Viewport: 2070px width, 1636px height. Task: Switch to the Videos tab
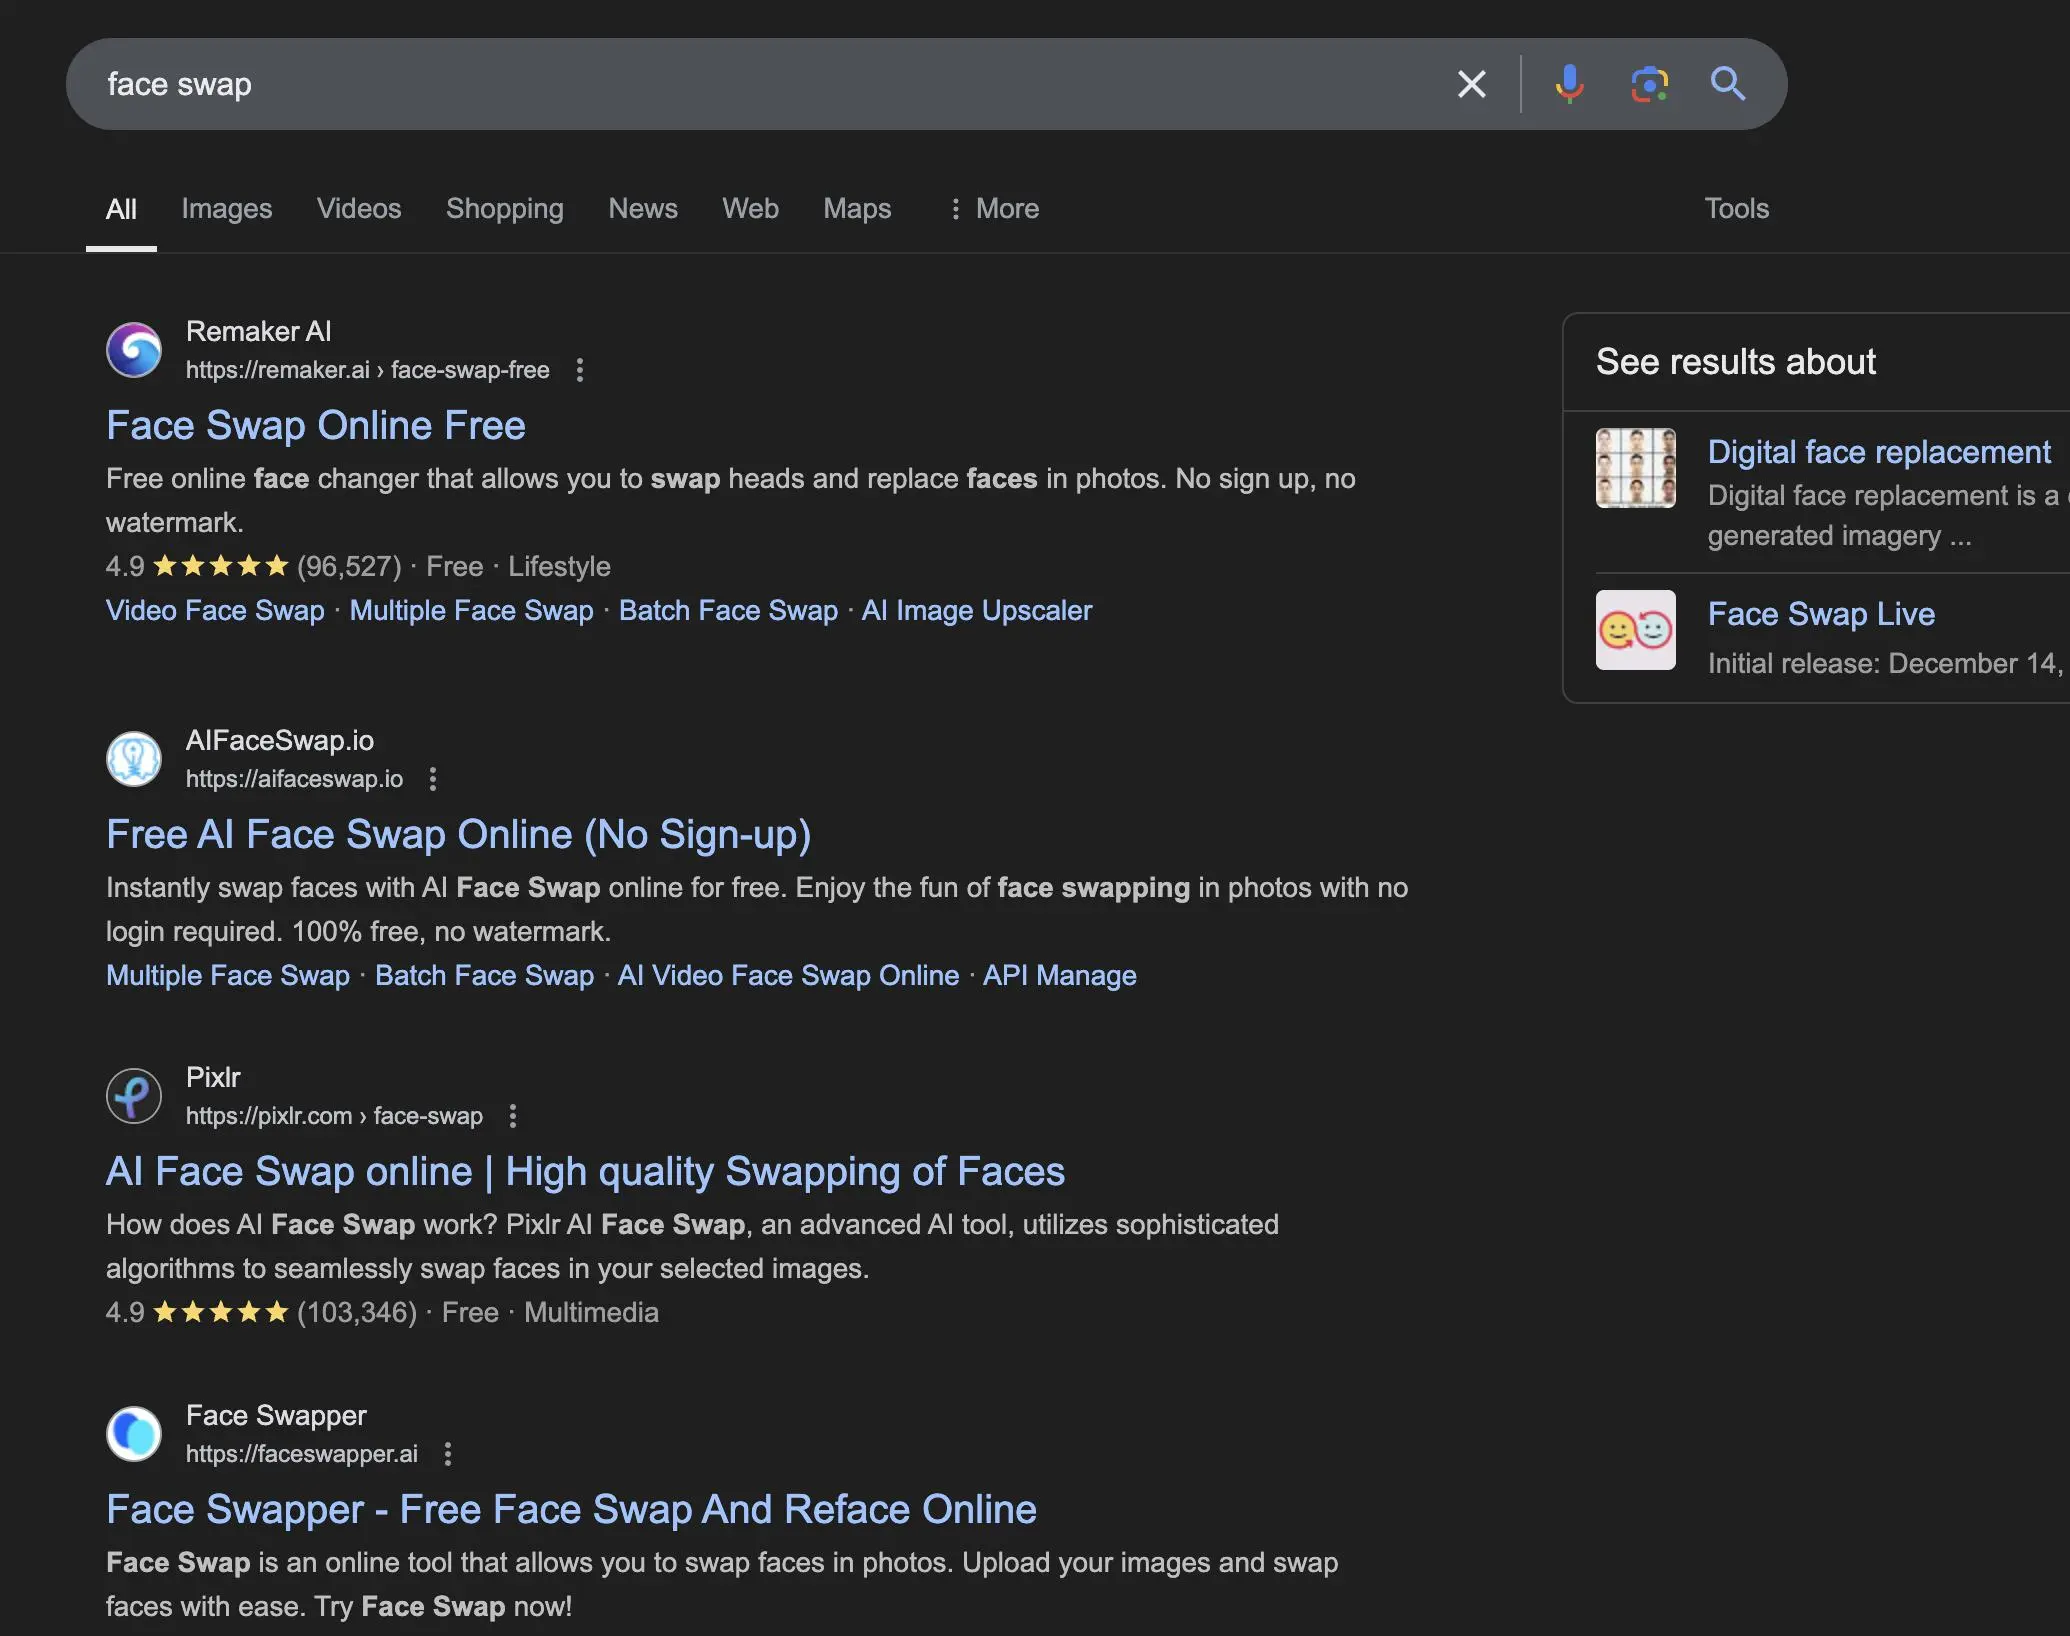tap(359, 209)
